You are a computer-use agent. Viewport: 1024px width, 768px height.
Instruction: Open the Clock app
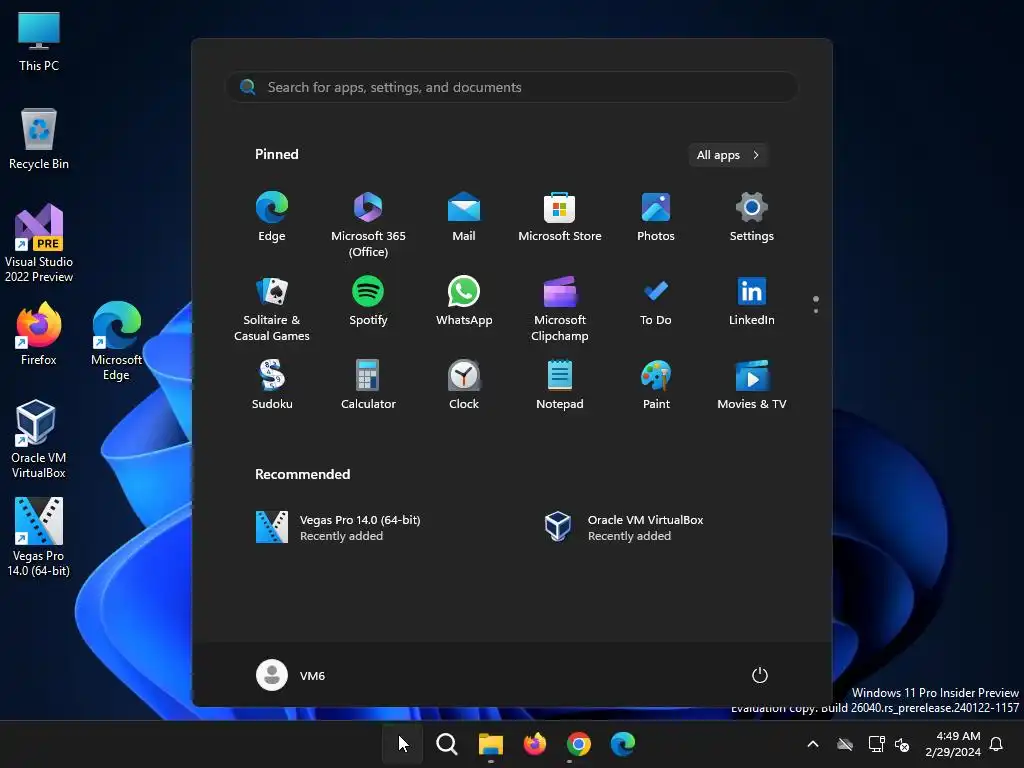click(x=464, y=385)
